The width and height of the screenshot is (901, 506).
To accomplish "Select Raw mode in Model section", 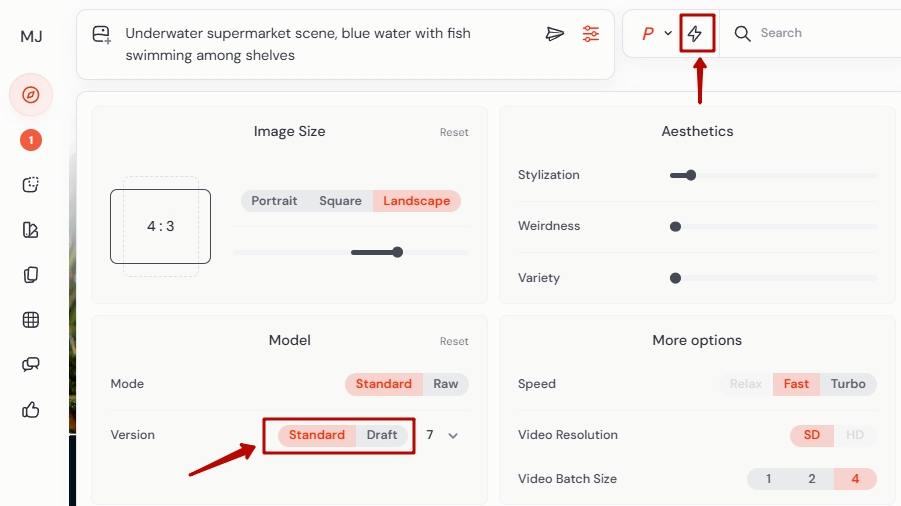I will [x=445, y=384].
